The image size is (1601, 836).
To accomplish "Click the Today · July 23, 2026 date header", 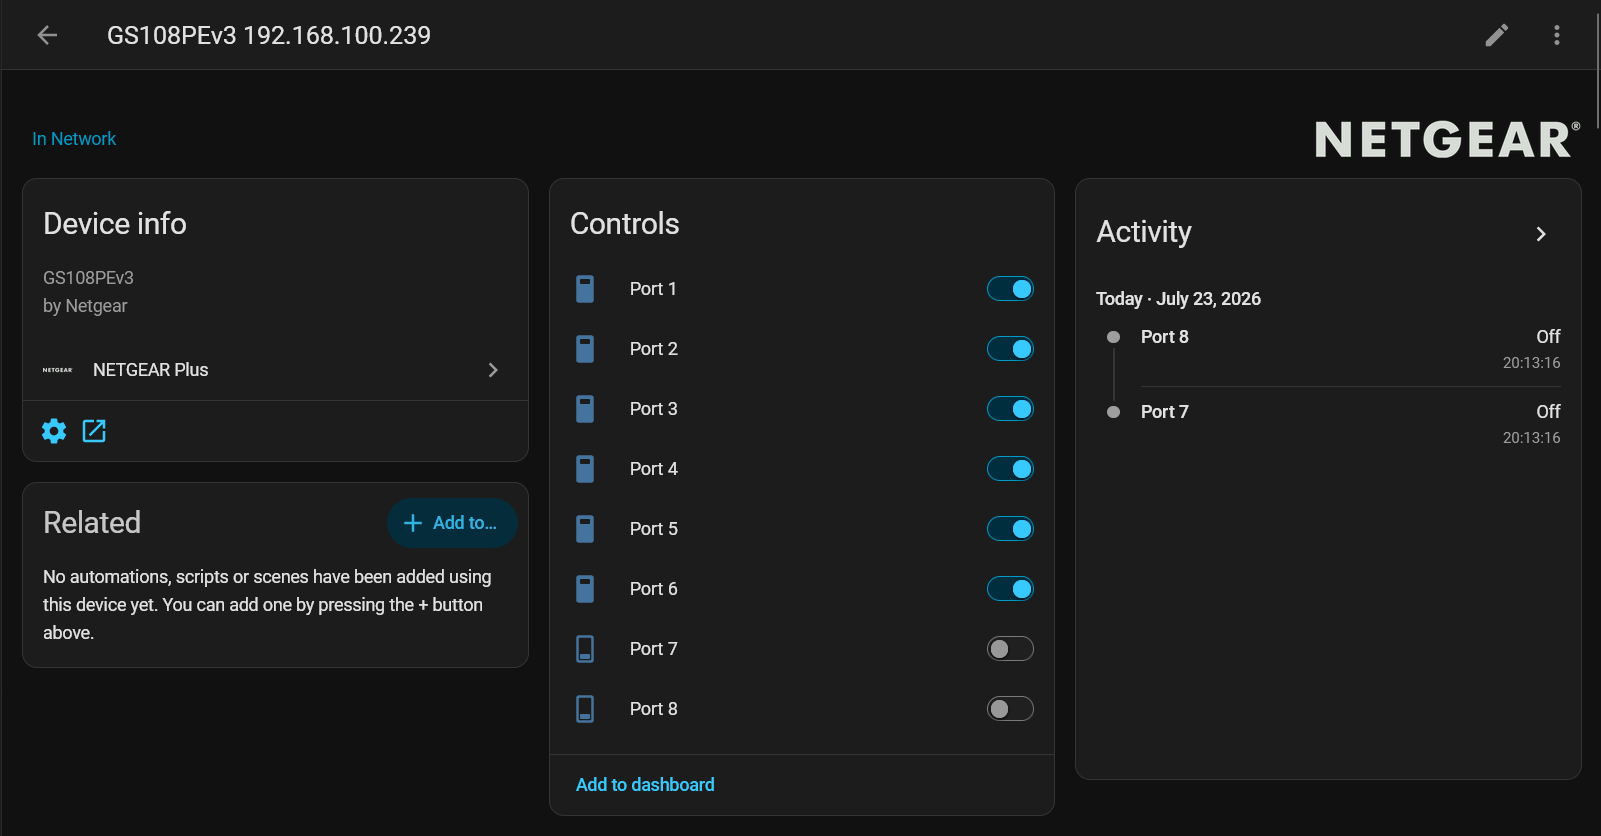I will [1178, 299].
